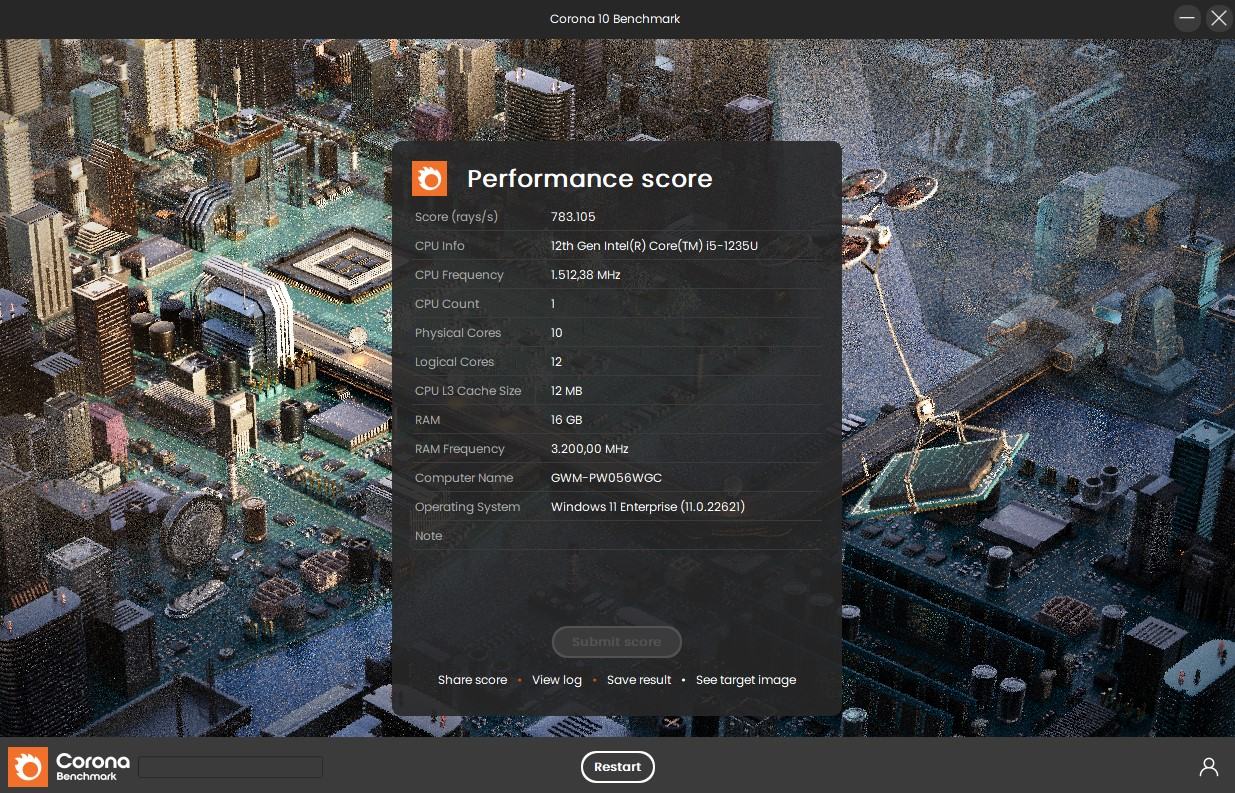Click the CPU Info label
This screenshot has width=1235, height=793.
pyautogui.click(x=440, y=246)
